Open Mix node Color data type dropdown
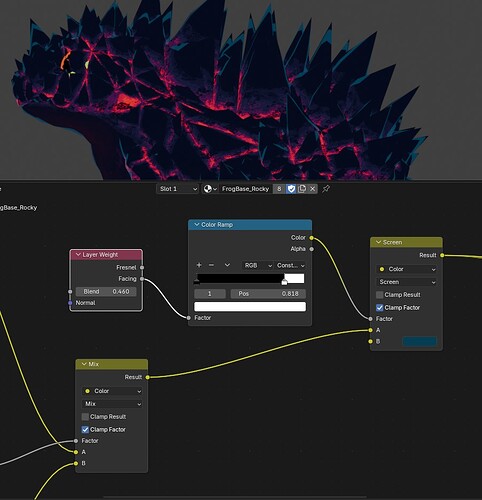 (x=112, y=391)
